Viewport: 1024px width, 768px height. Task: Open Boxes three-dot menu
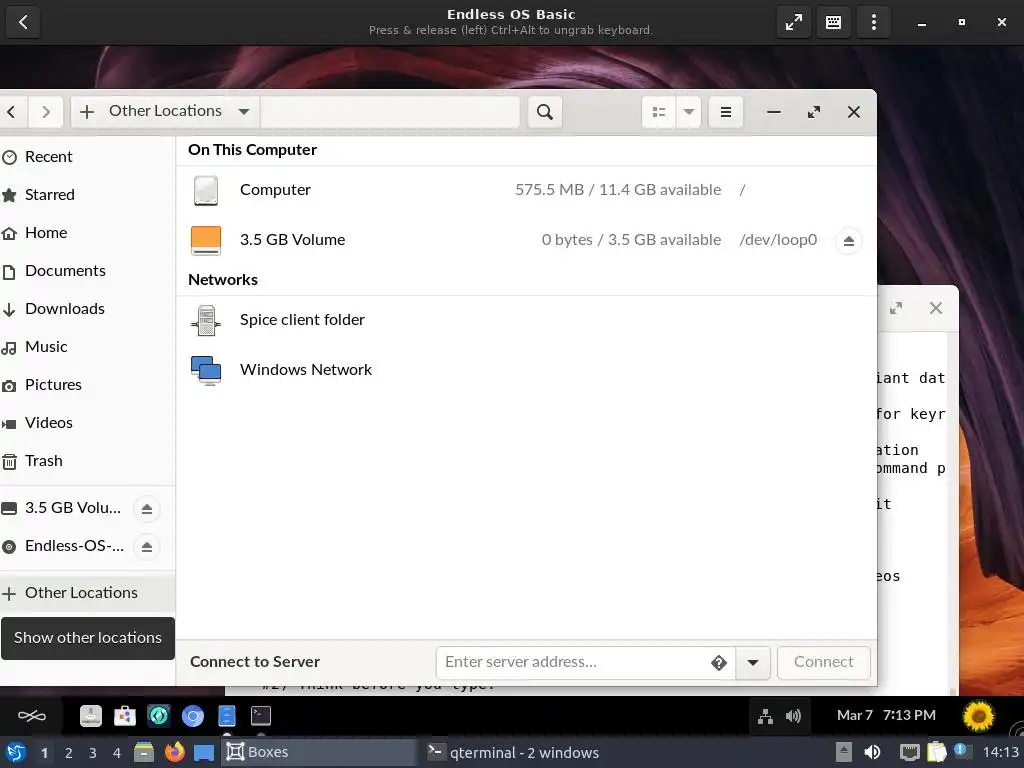point(874,22)
